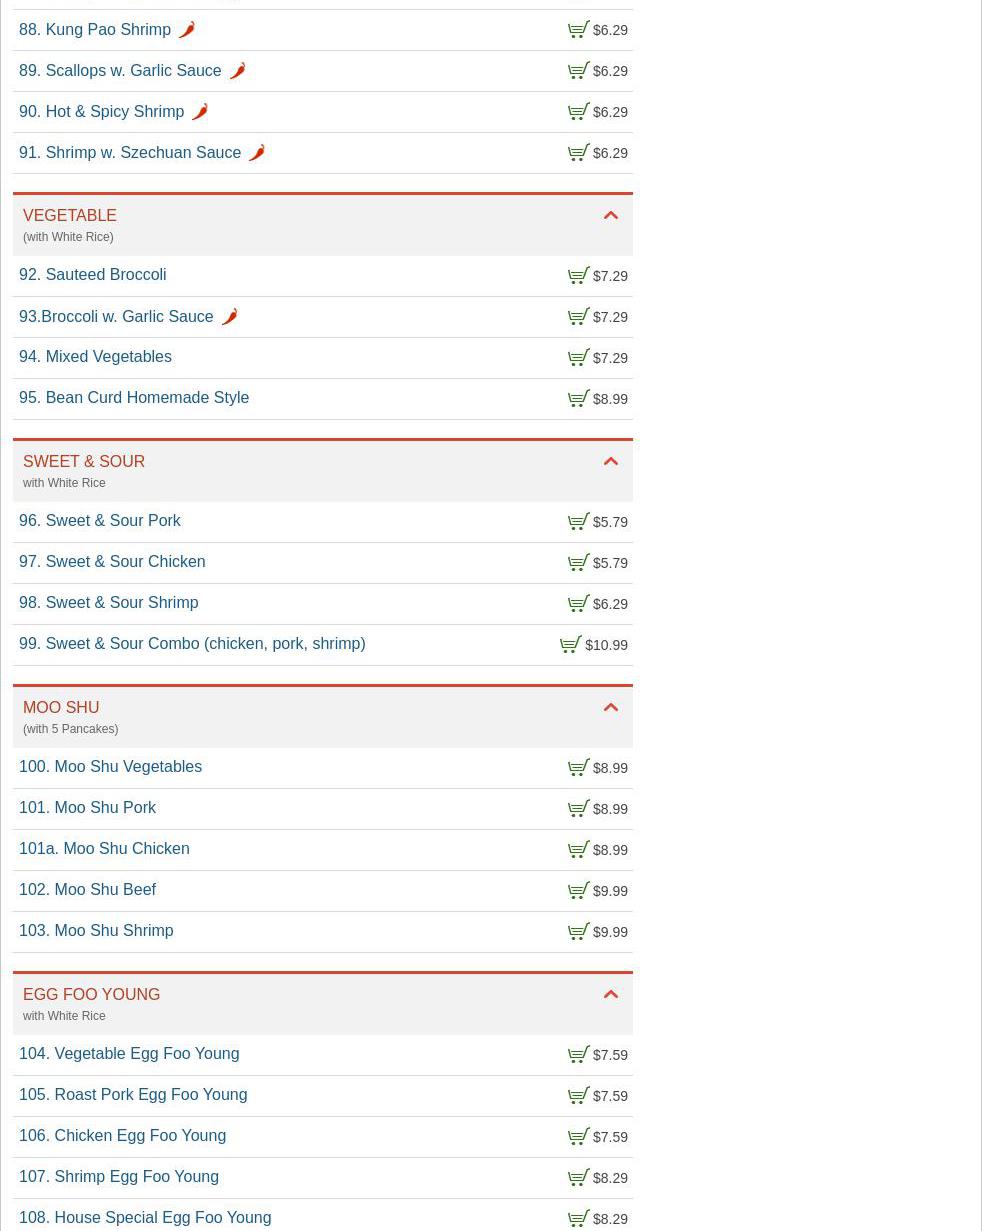Click cart icon next to Bean Curd Homemade Style
The height and width of the screenshot is (1231, 982).
(579, 399)
